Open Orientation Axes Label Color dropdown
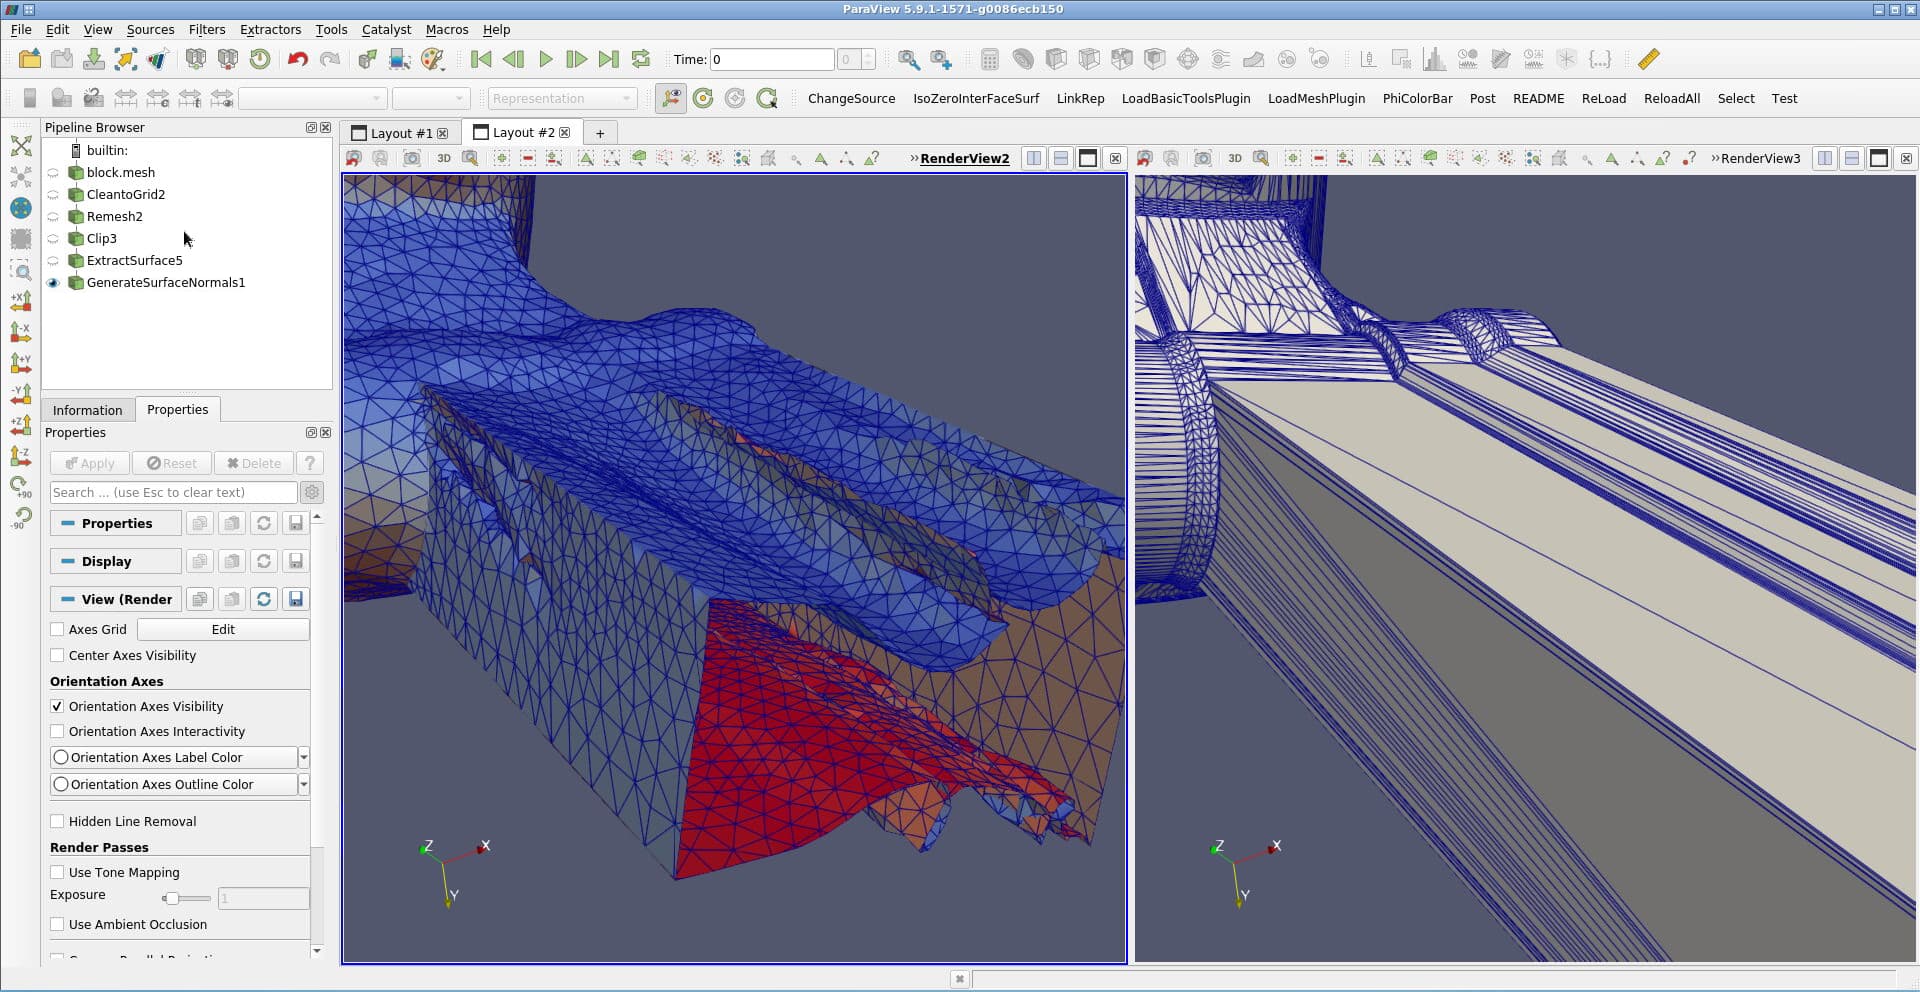 coord(303,757)
